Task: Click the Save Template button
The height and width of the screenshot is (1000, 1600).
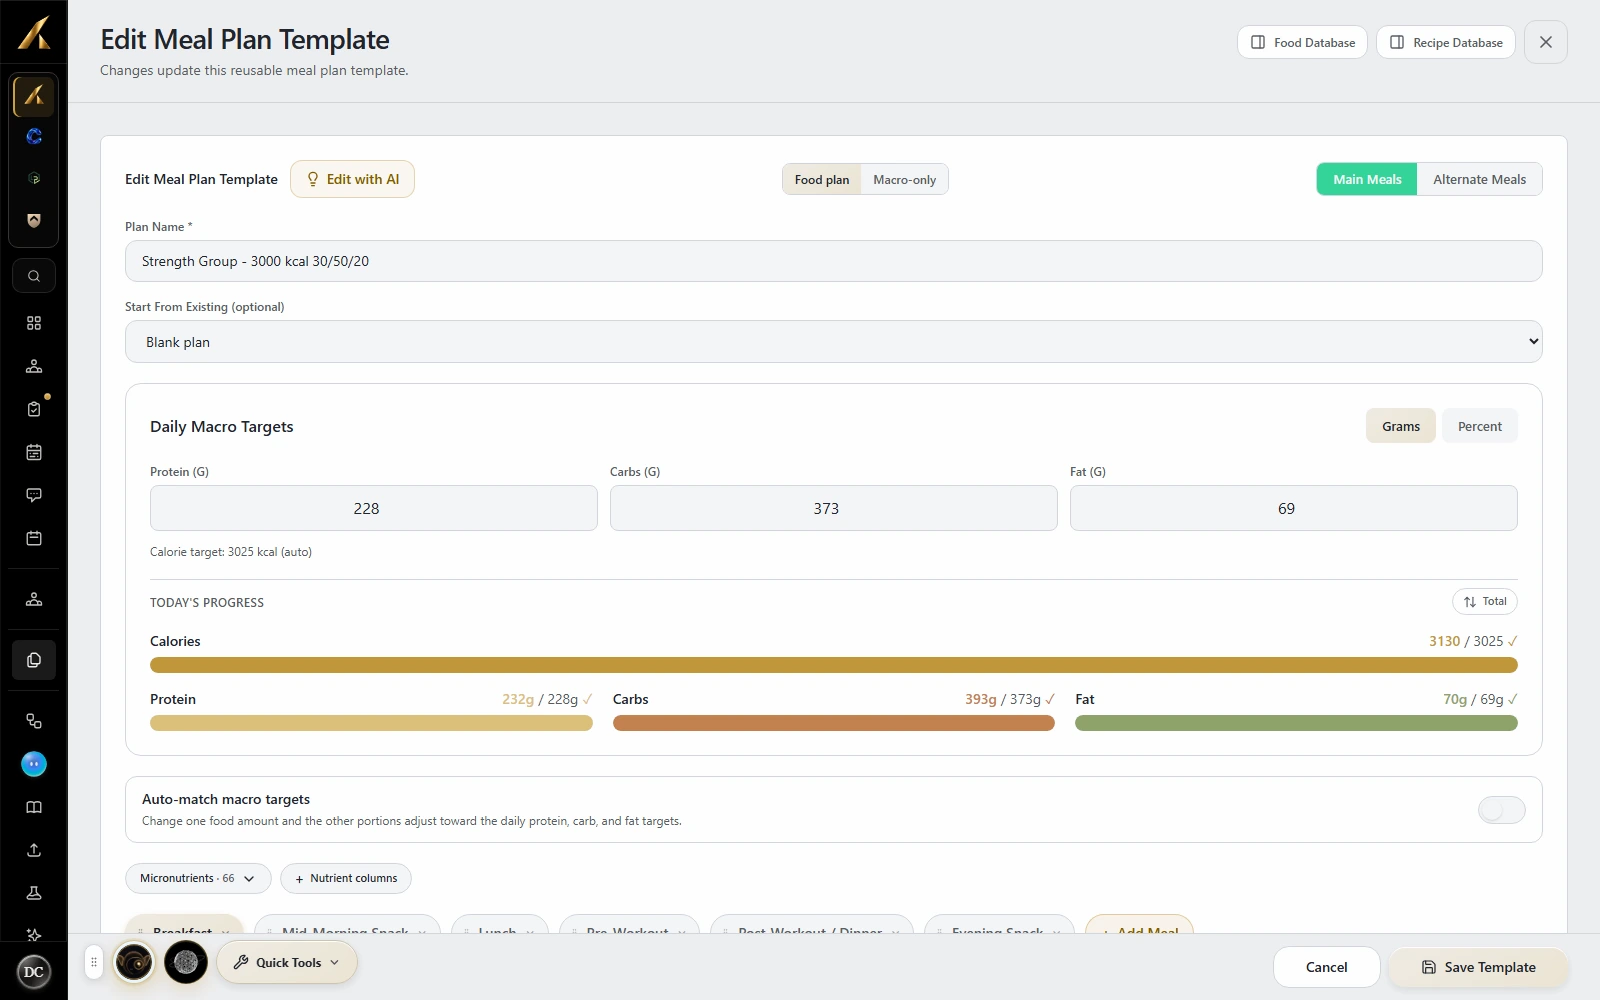Action: [1478, 967]
